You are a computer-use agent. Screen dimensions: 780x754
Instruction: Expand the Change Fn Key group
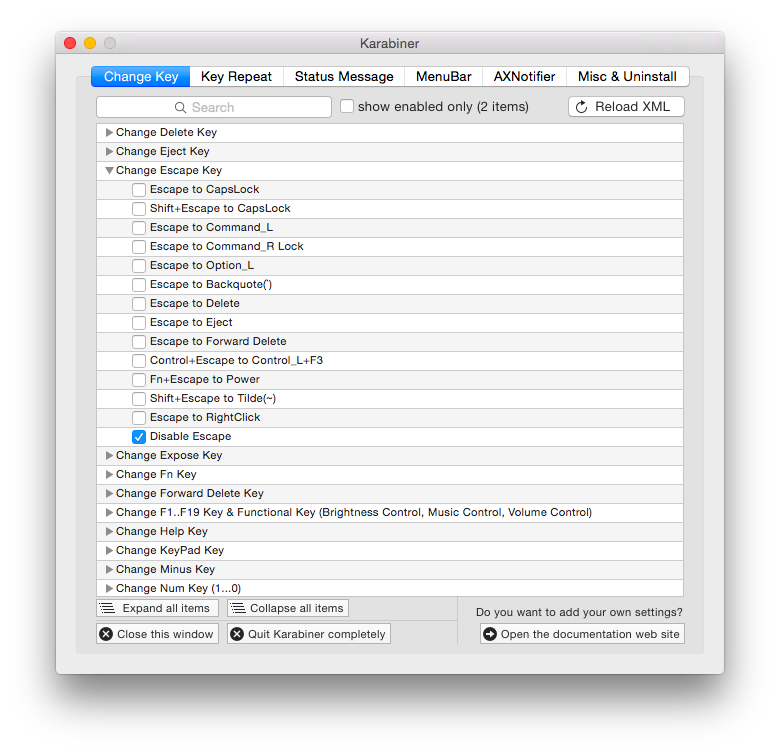109,474
